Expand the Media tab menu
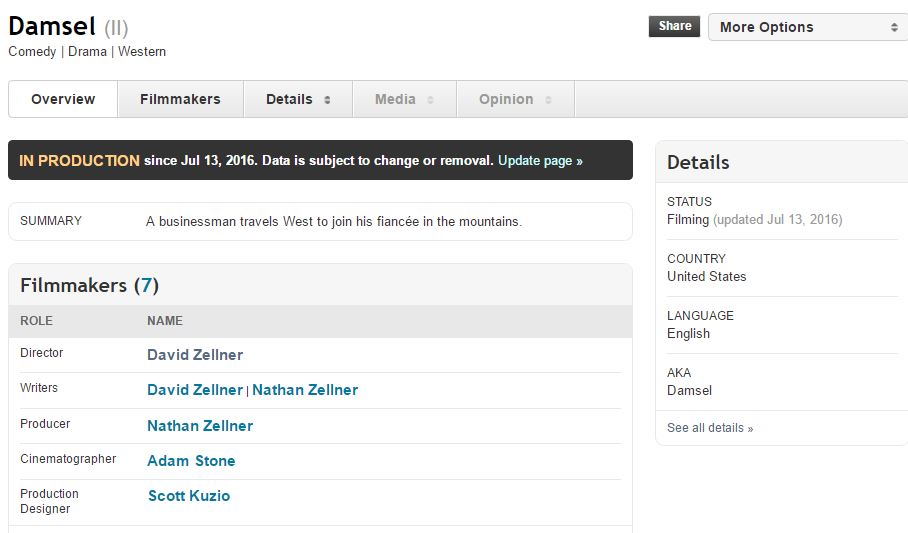 click(x=404, y=99)
